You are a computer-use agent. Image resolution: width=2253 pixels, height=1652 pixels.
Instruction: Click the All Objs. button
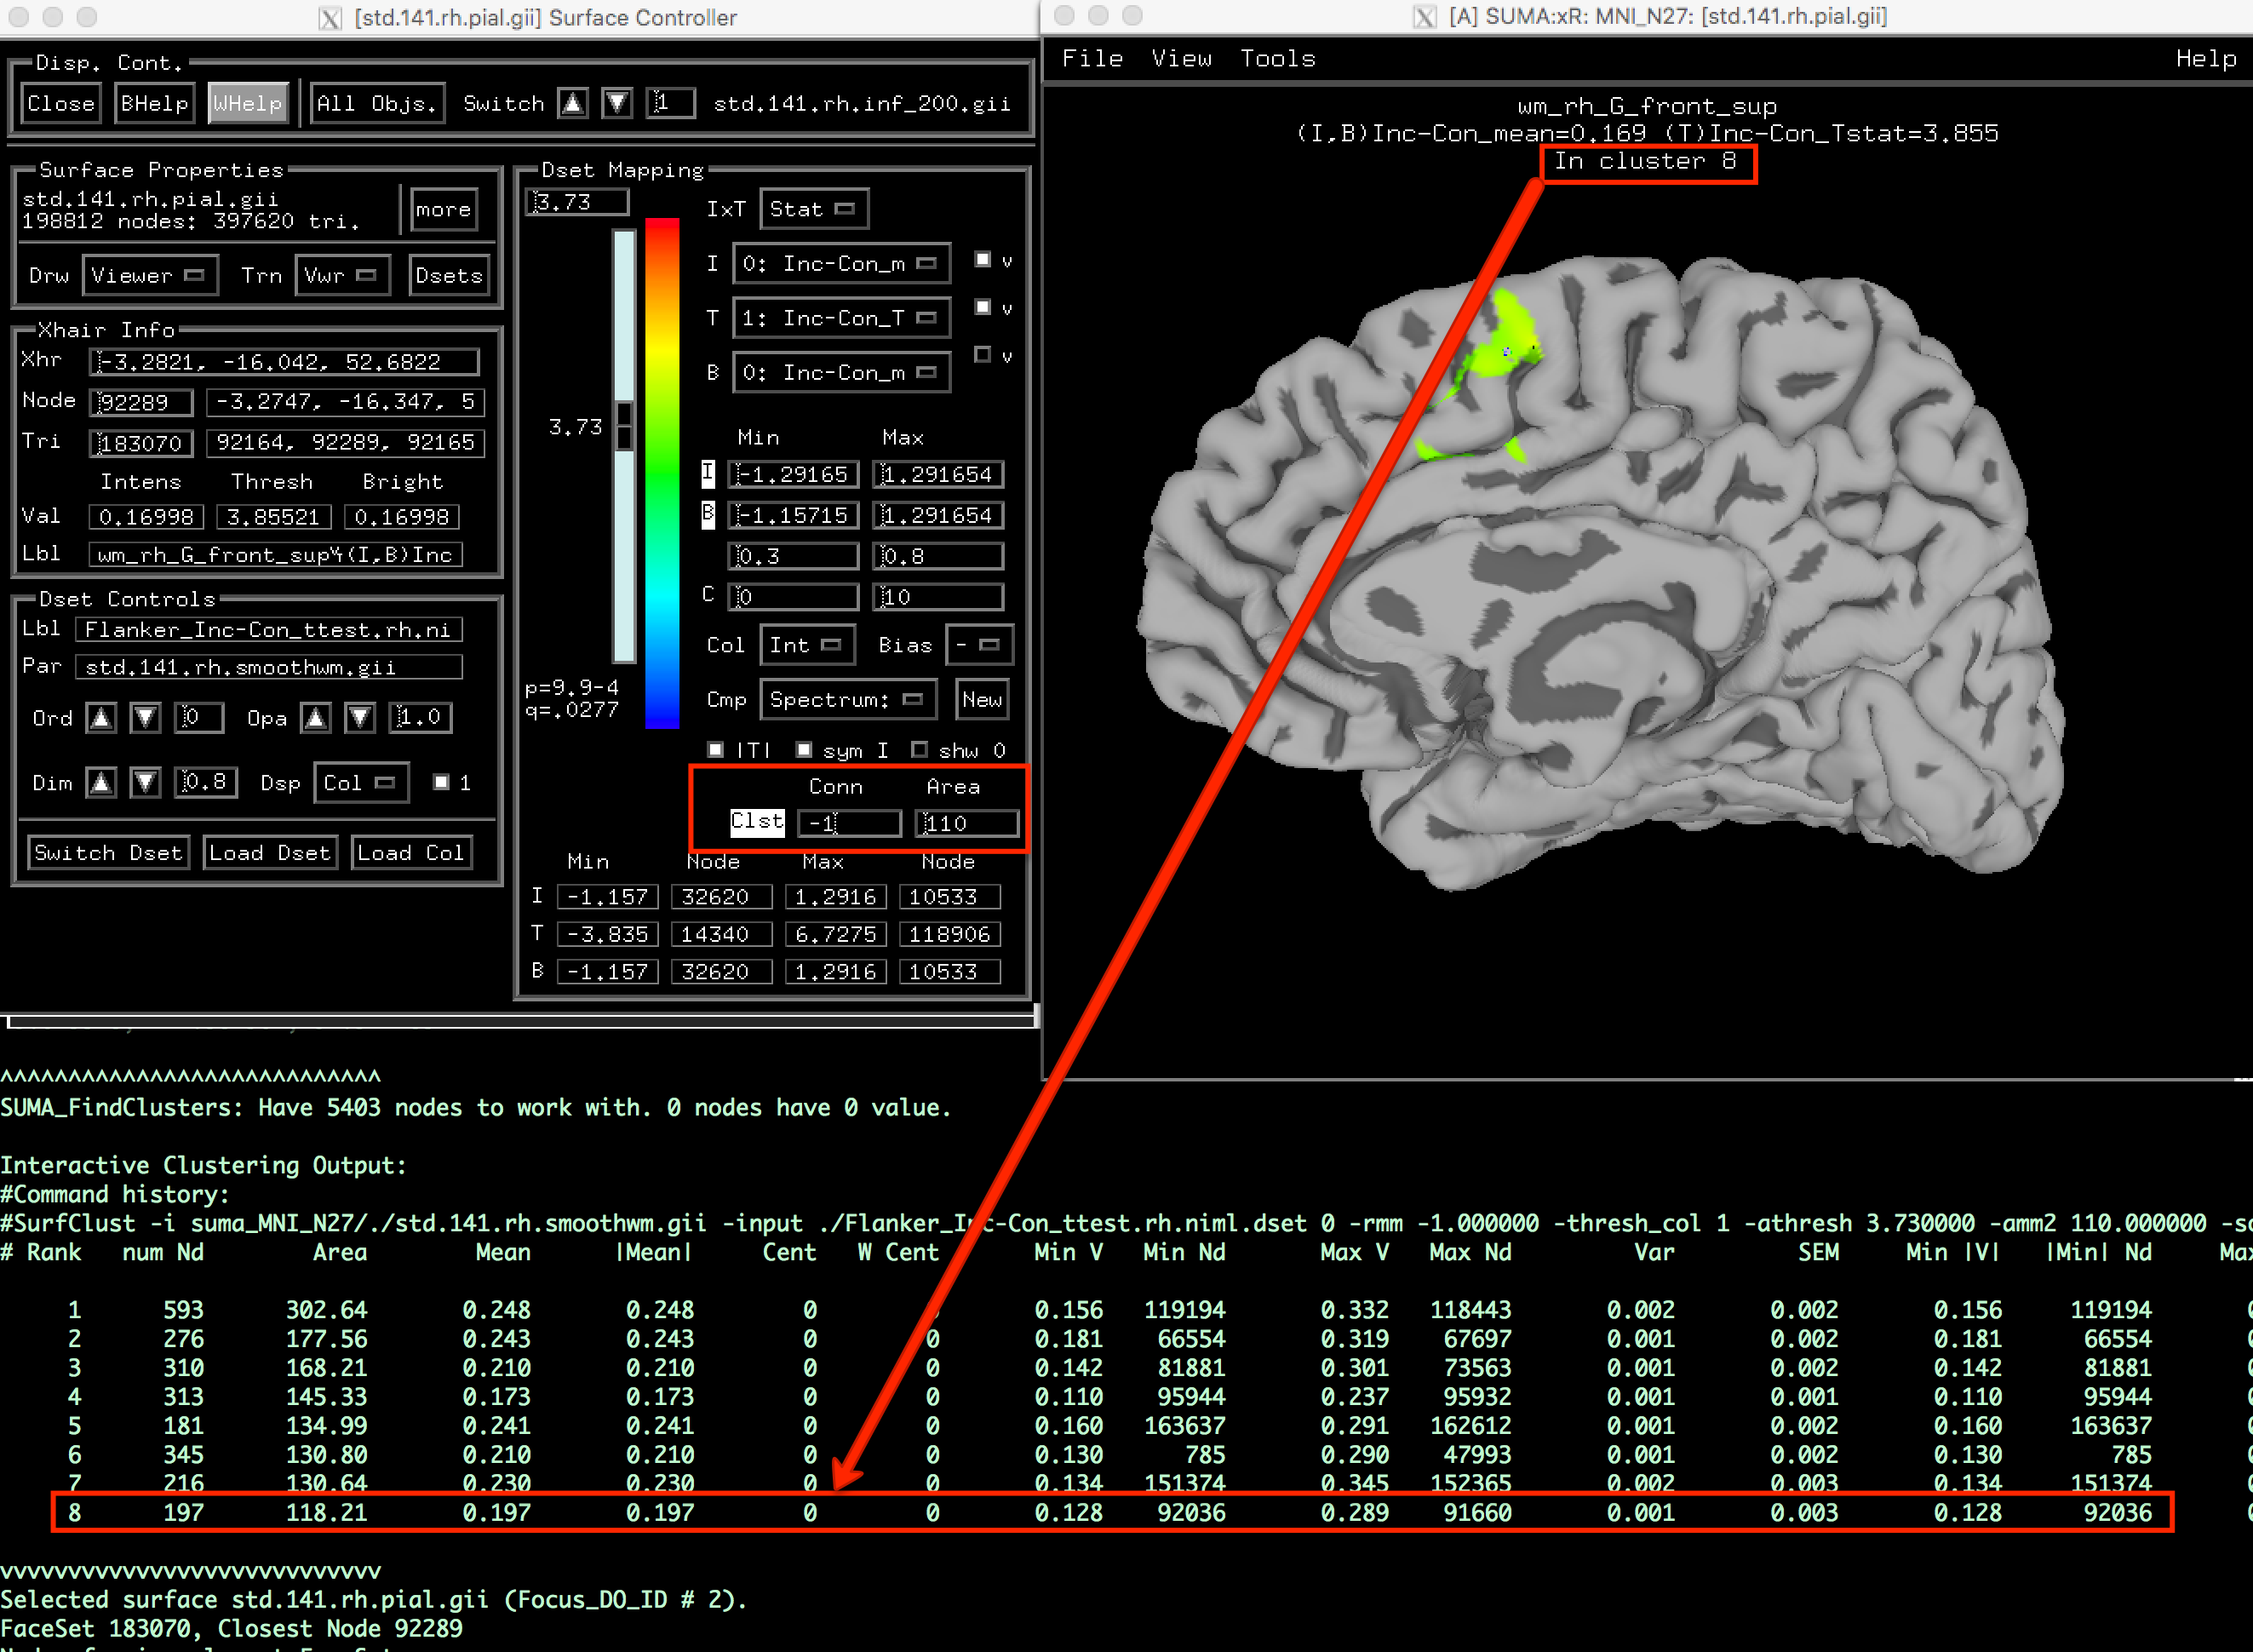coord(376,103)
